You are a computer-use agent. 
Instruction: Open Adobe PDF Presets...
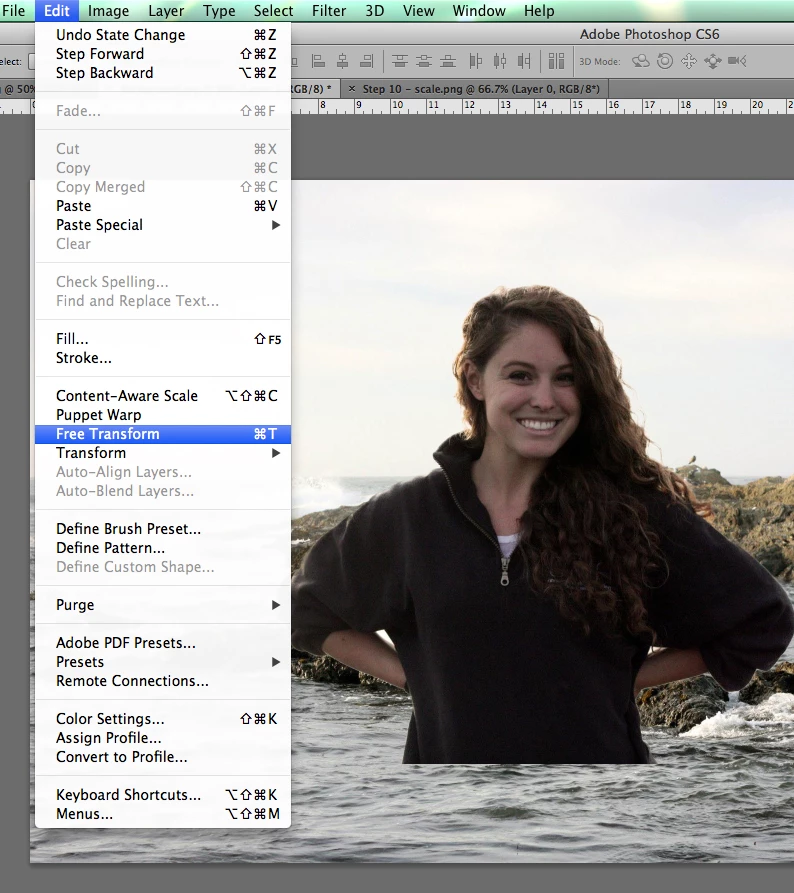pyautogui.click(x=163, y=642)
